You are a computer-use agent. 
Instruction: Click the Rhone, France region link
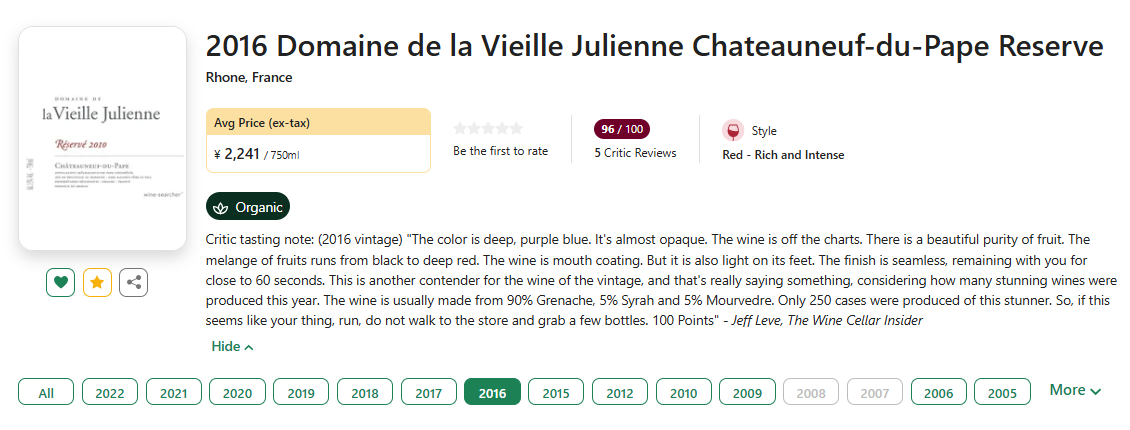[249, 77]
